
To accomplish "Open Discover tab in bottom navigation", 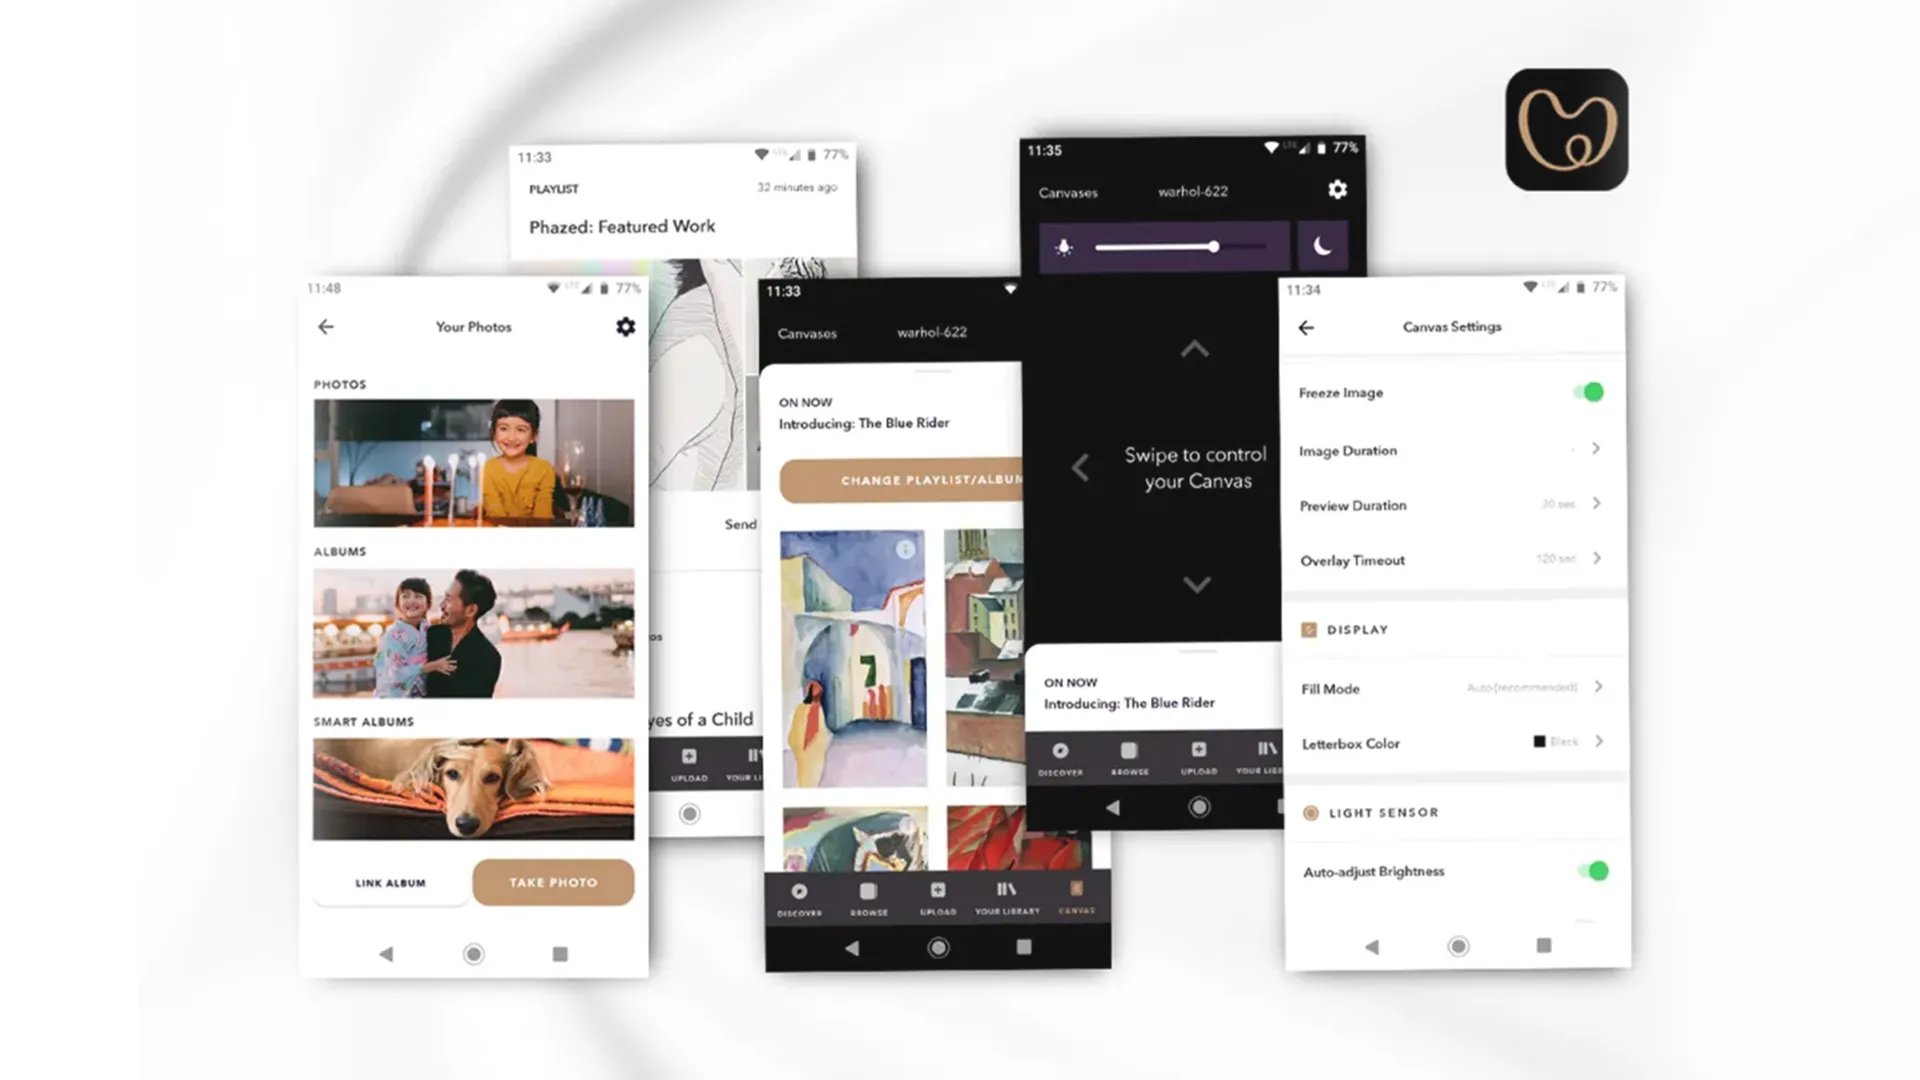I will coord(799,897).
